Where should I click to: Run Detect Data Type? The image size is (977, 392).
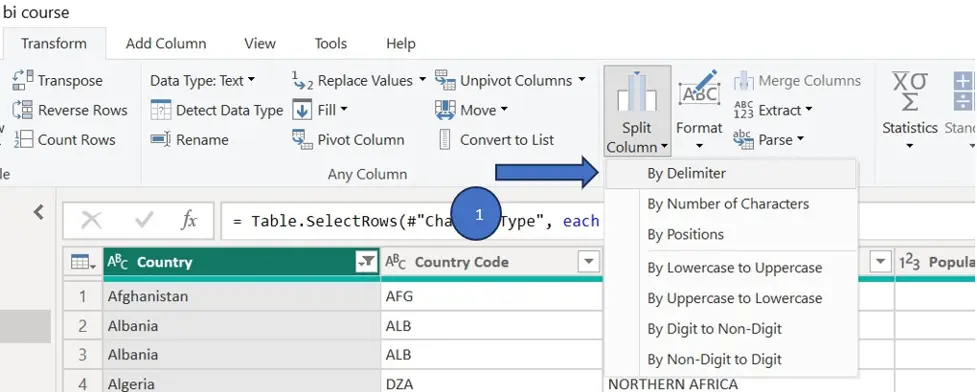coord(217,110)
